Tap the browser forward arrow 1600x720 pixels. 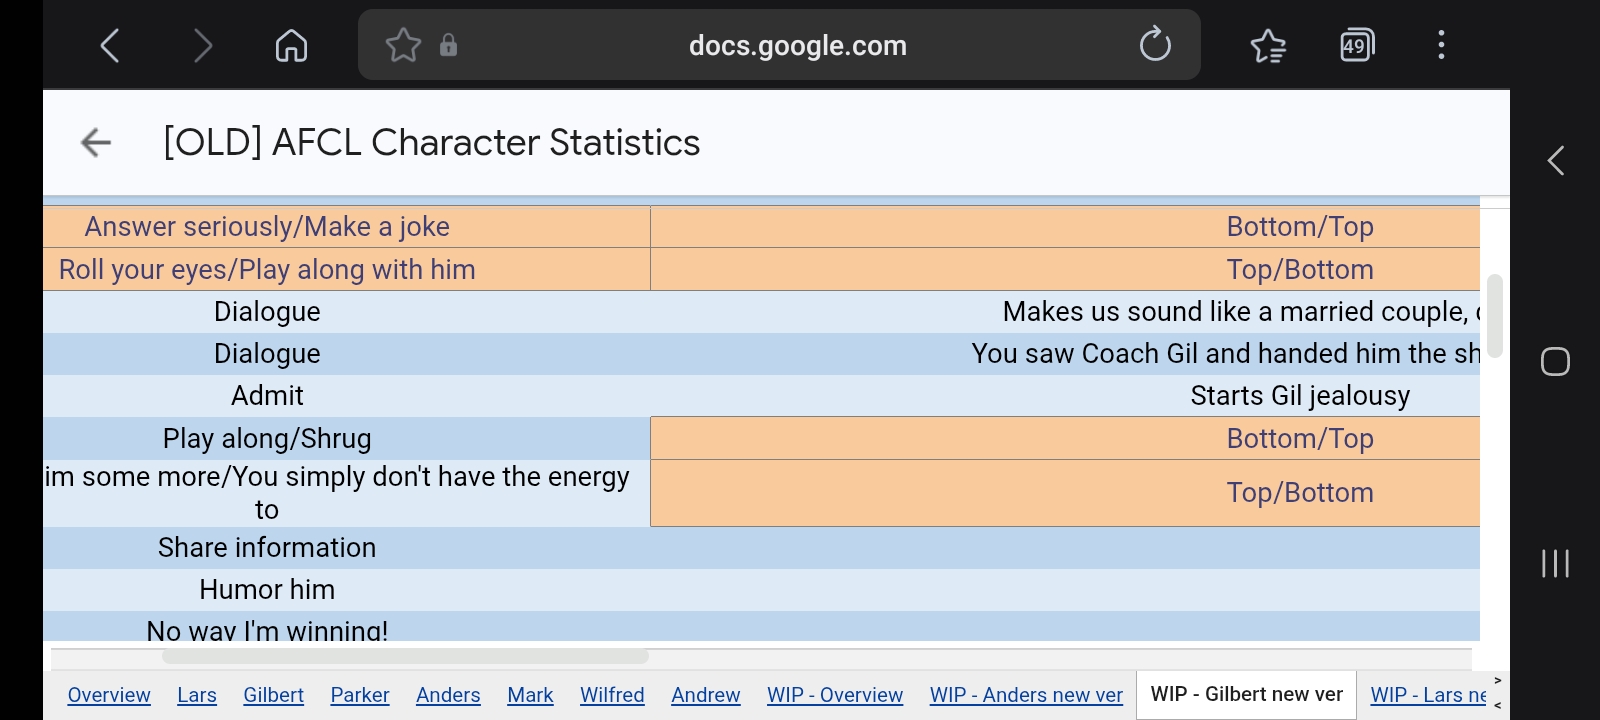click(202, 45)
